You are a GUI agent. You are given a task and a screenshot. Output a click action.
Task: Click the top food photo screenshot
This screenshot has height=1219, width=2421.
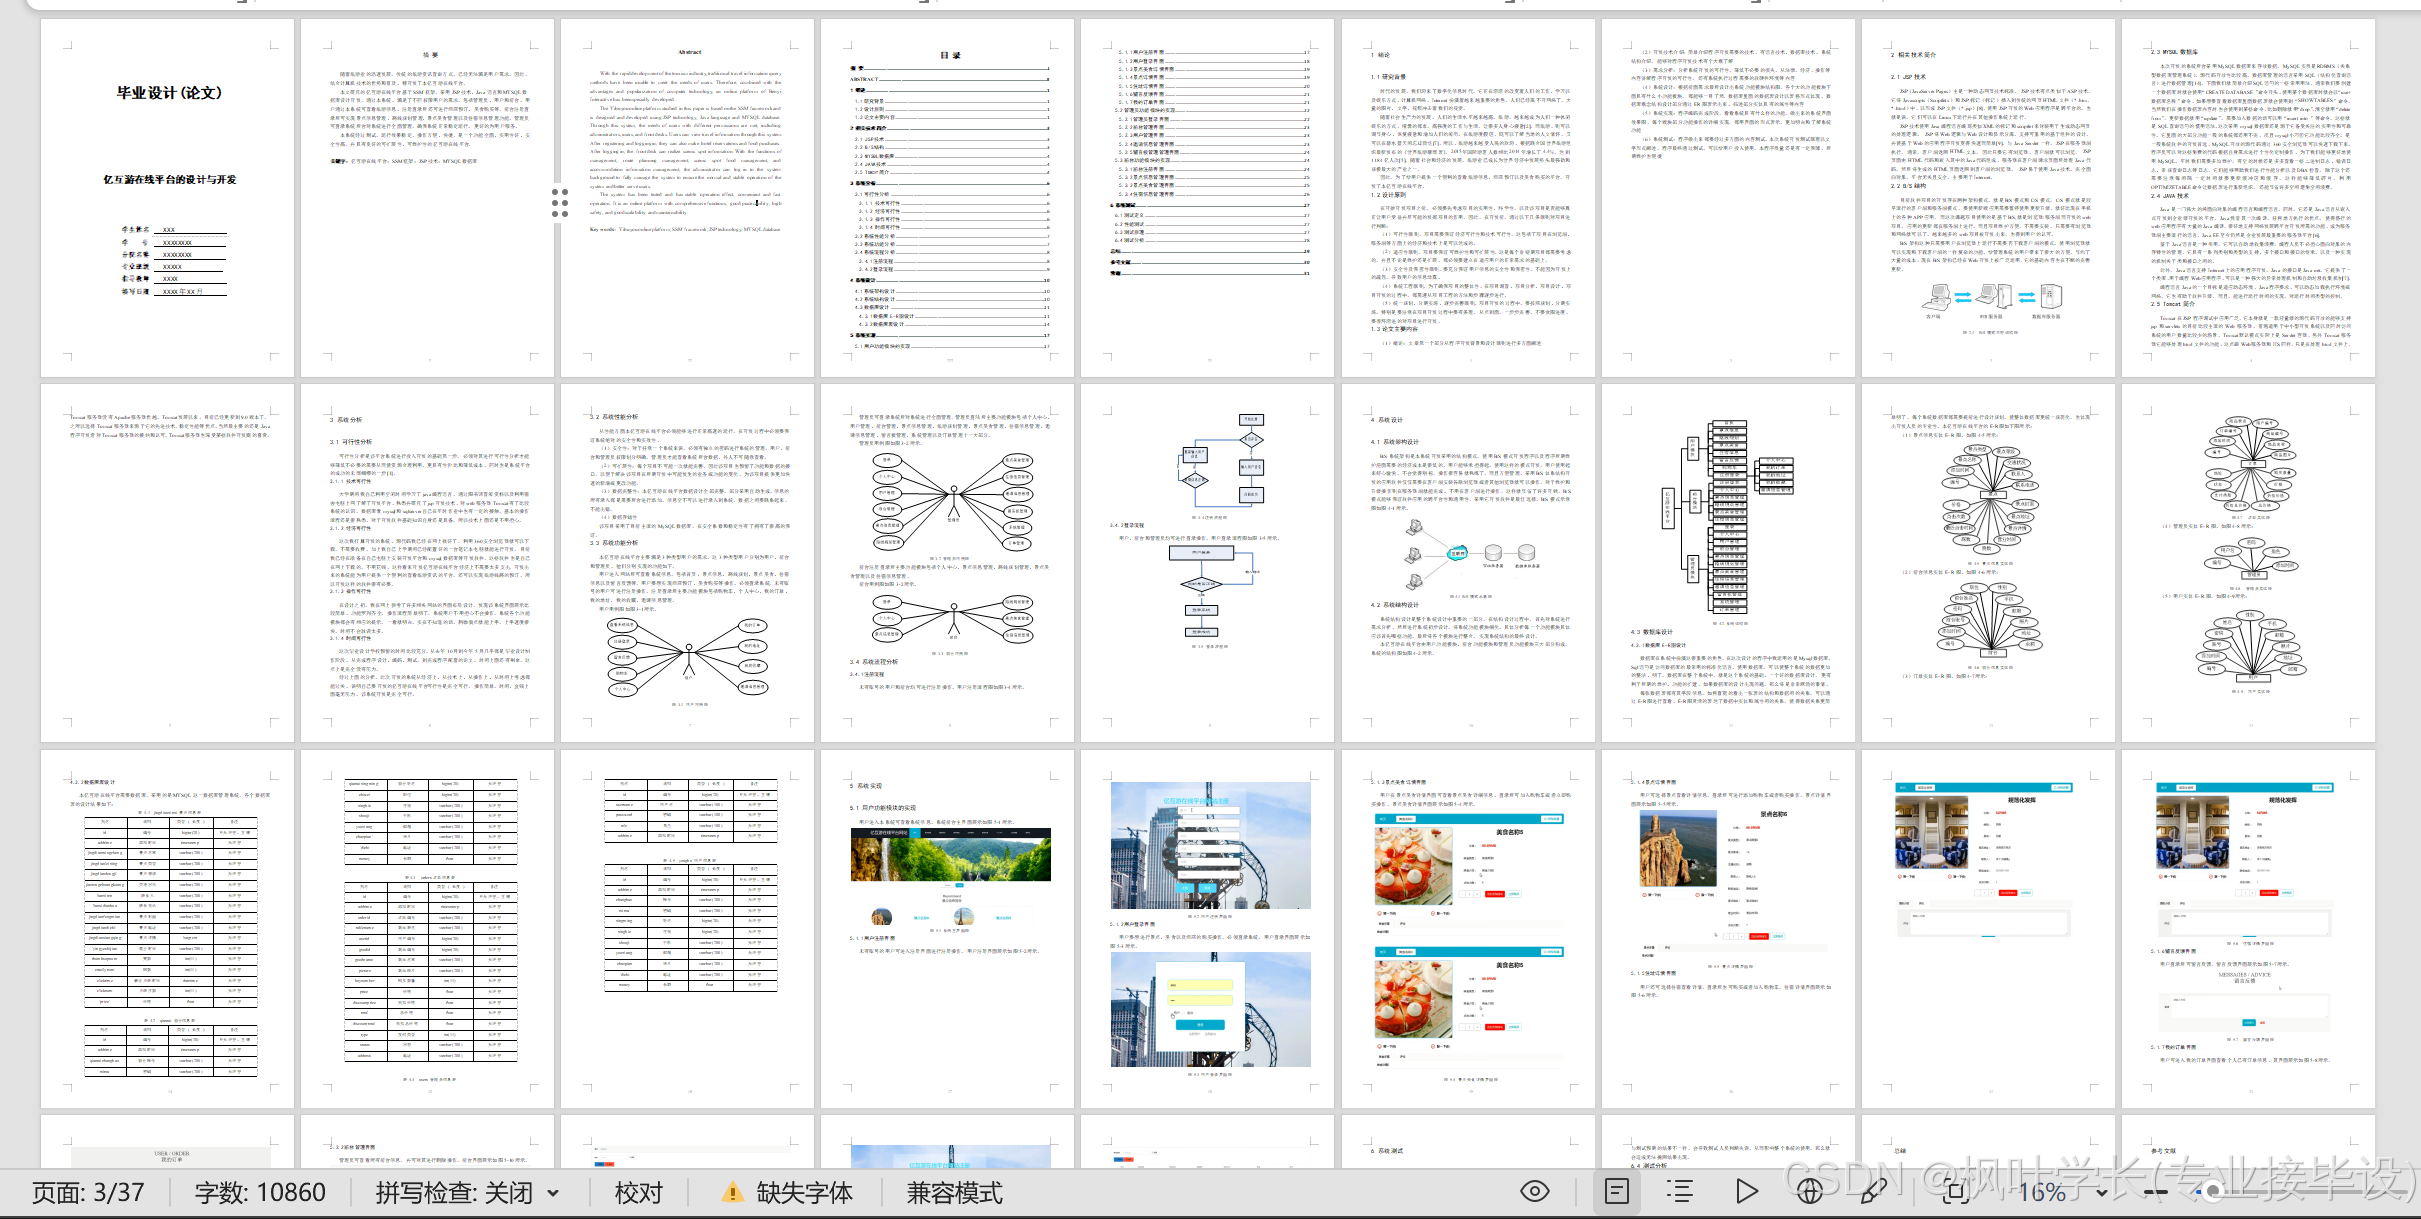[1413, 865]
